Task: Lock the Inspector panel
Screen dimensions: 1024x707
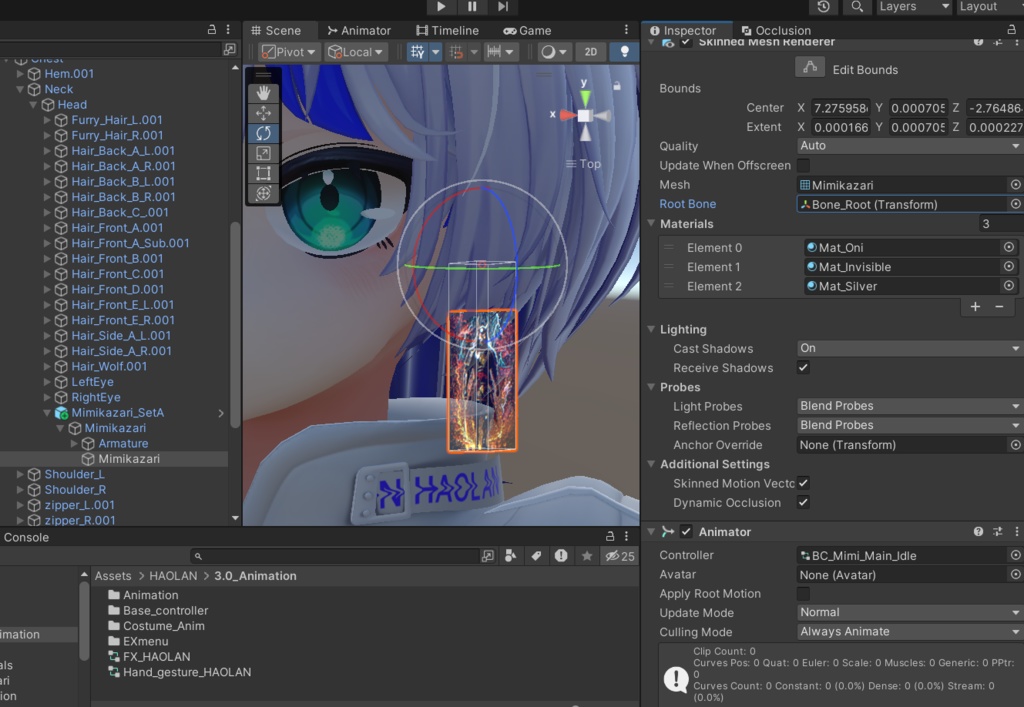Action: click(x=1011, y=29)
